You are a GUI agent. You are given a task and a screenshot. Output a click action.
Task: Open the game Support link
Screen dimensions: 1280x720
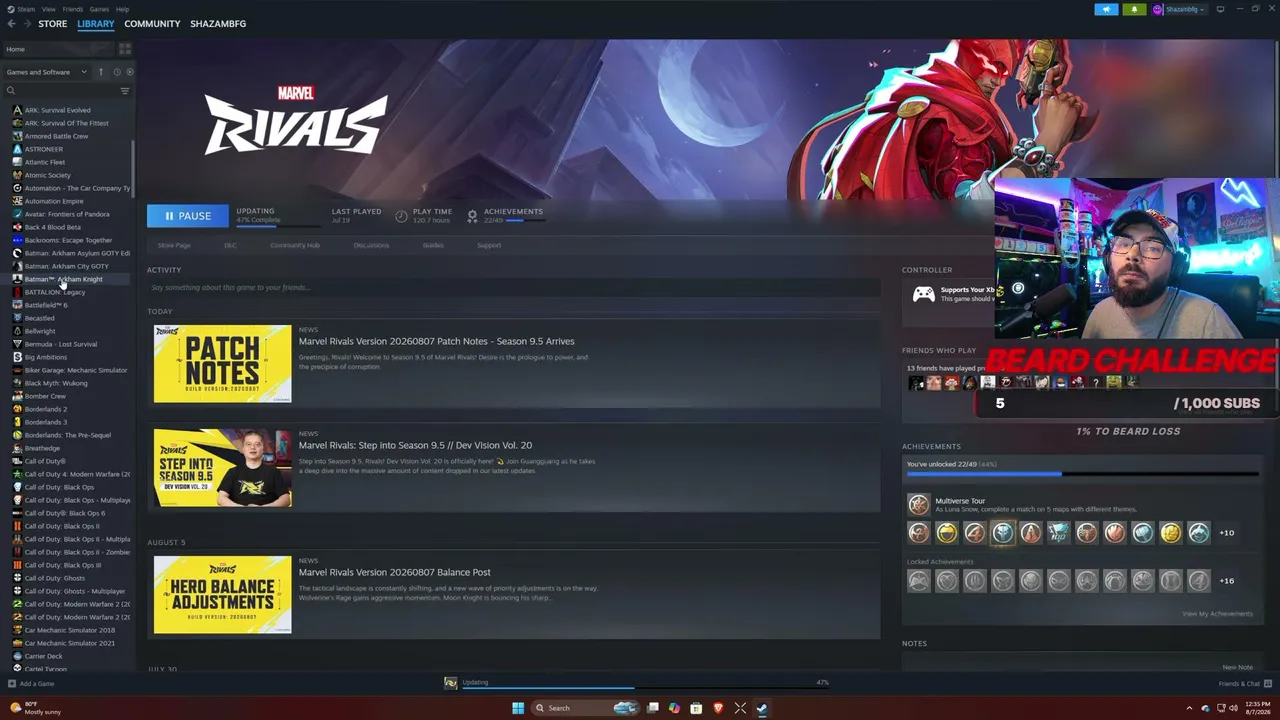pos(489,245)
